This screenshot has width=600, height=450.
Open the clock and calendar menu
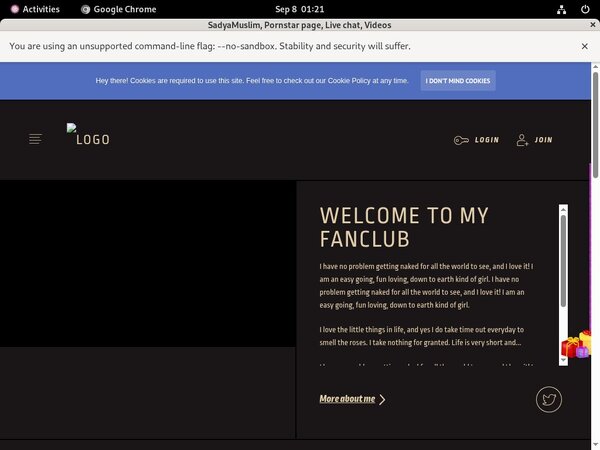click(299, 8)
